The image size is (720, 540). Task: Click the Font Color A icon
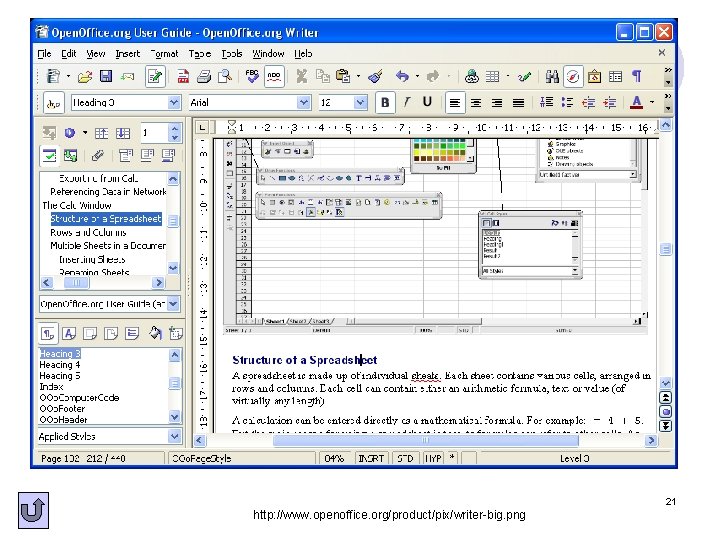click(x=636, y=102)
